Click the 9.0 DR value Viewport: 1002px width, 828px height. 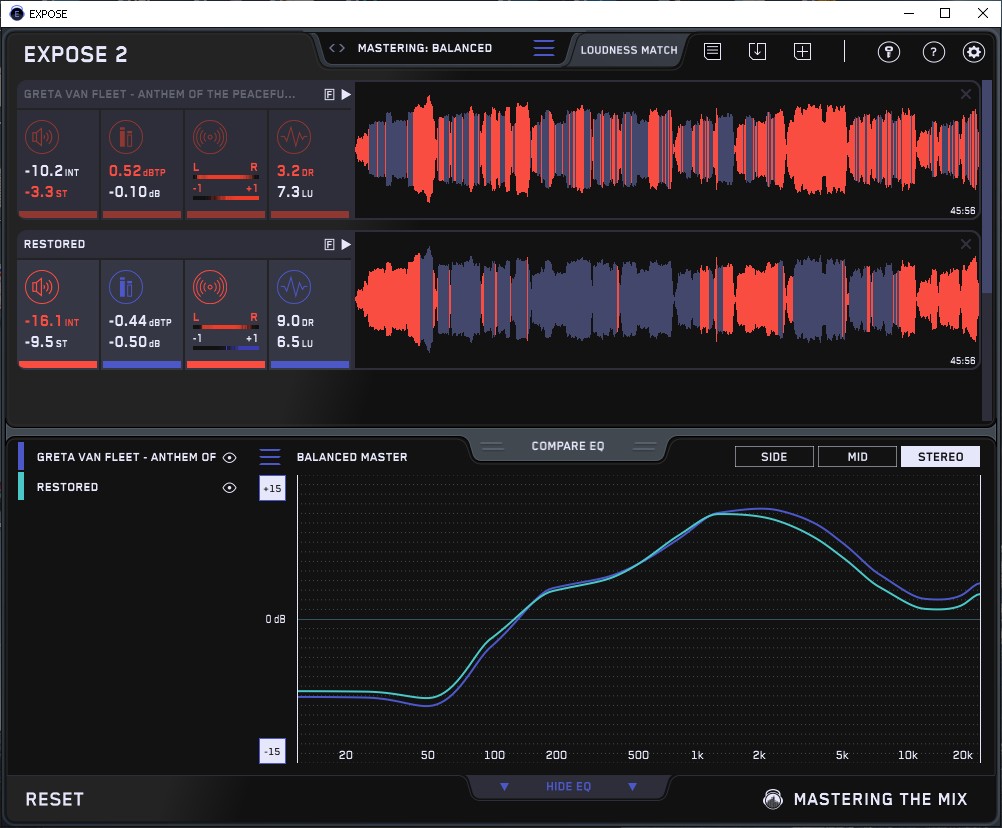(x=295, y=321)
